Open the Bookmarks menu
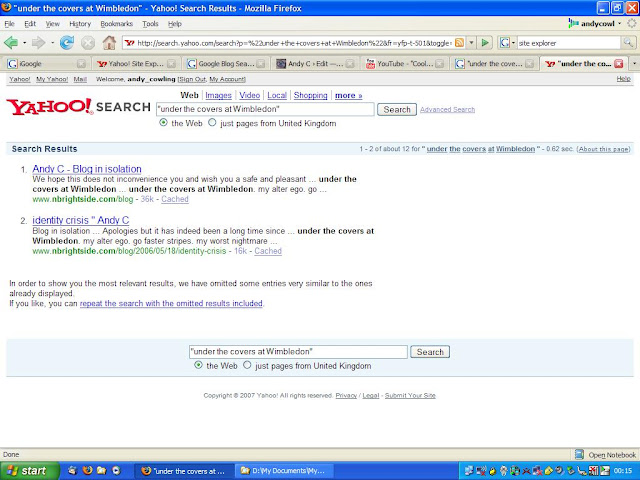The height and width of the screenshot is (480, 640). point(117,24)
